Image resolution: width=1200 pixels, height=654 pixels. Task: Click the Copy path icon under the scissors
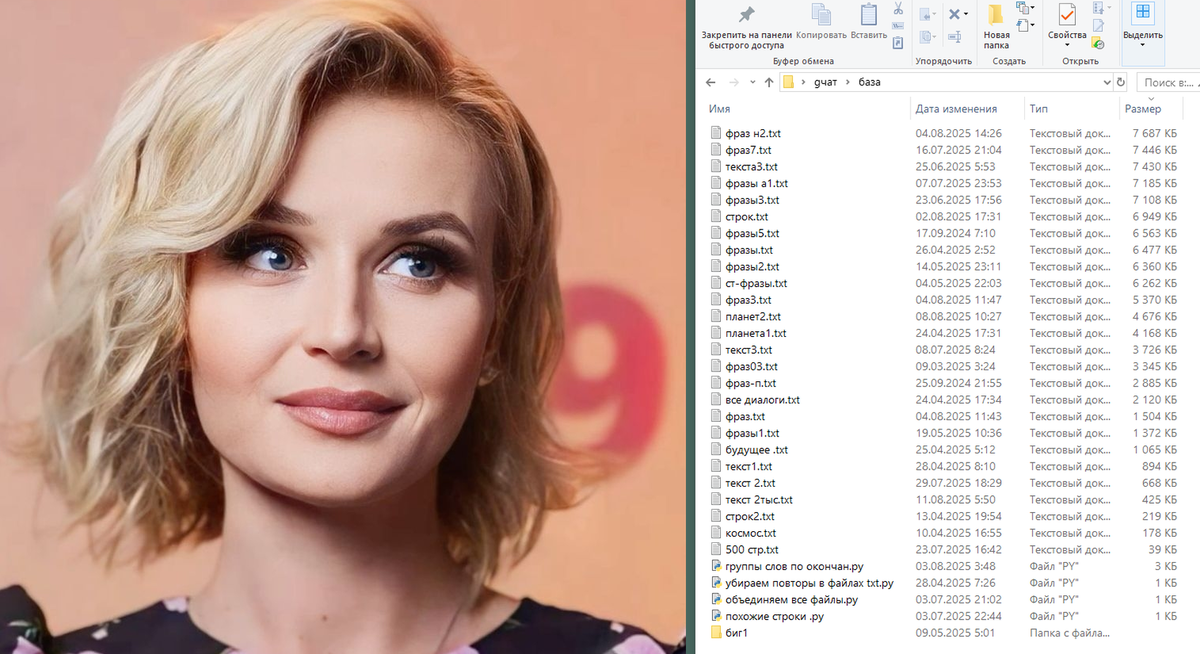point(898,26)
